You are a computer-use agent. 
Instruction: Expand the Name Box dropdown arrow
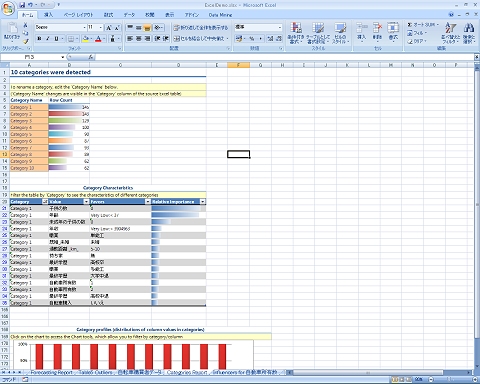coord(62,57)
